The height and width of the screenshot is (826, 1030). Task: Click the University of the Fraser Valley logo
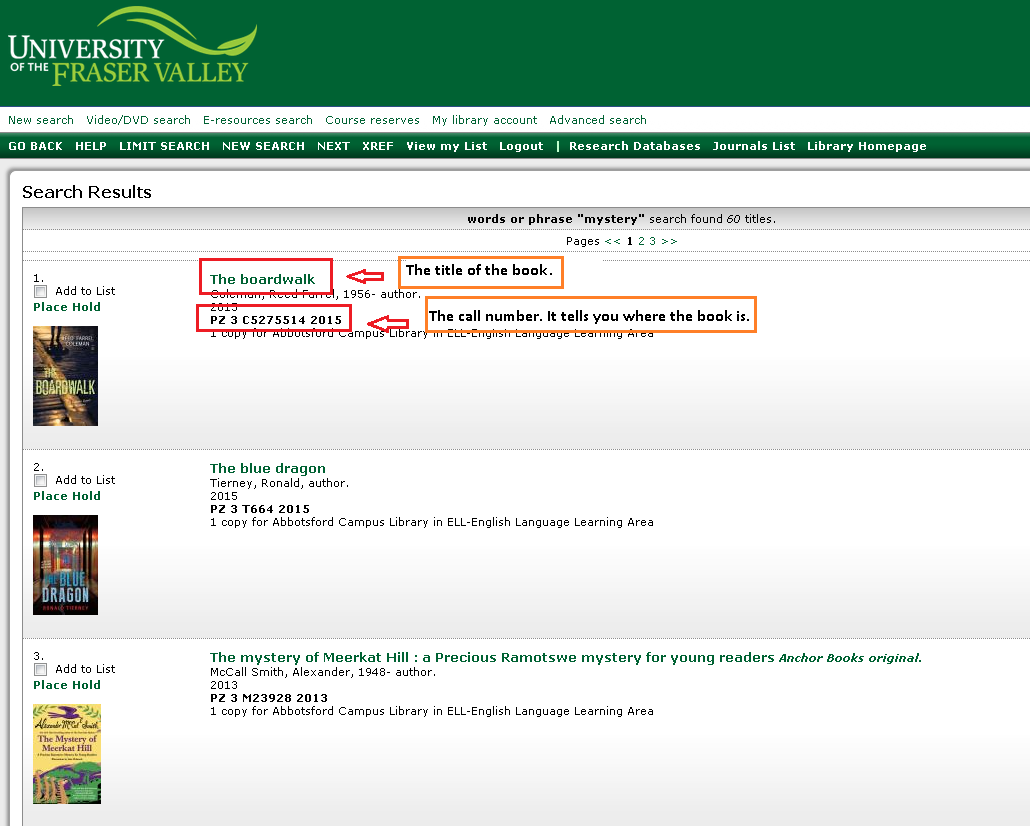click(x=130, y=48)
